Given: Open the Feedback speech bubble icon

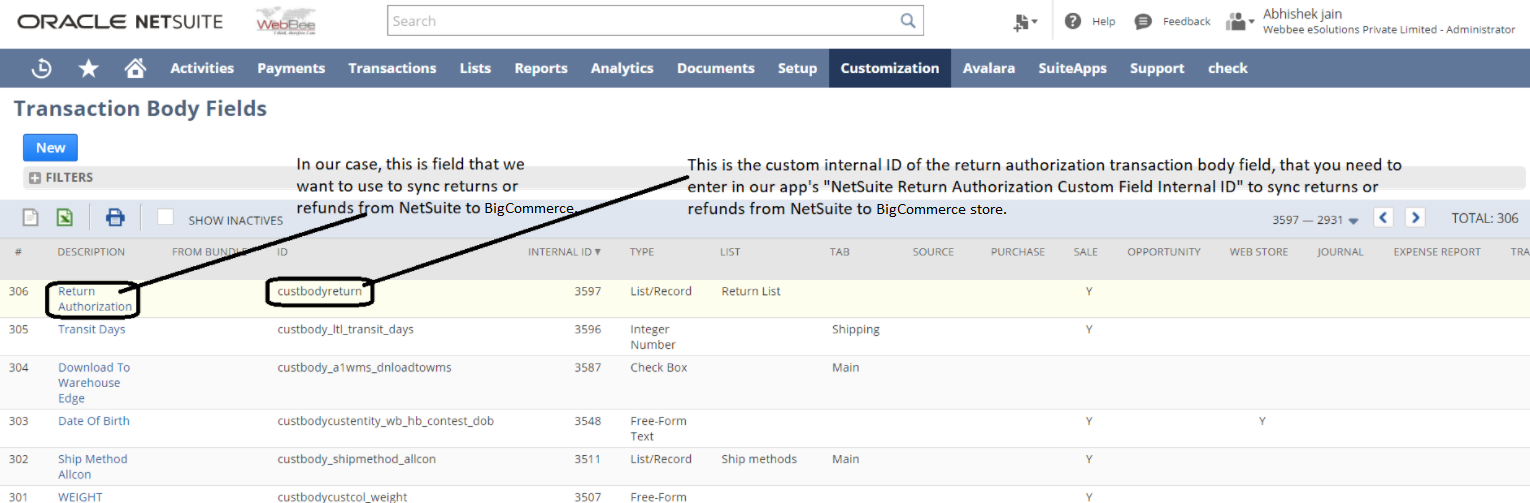Looking at the screenshot, I should pyautogui.click(x=1143, y=21).
